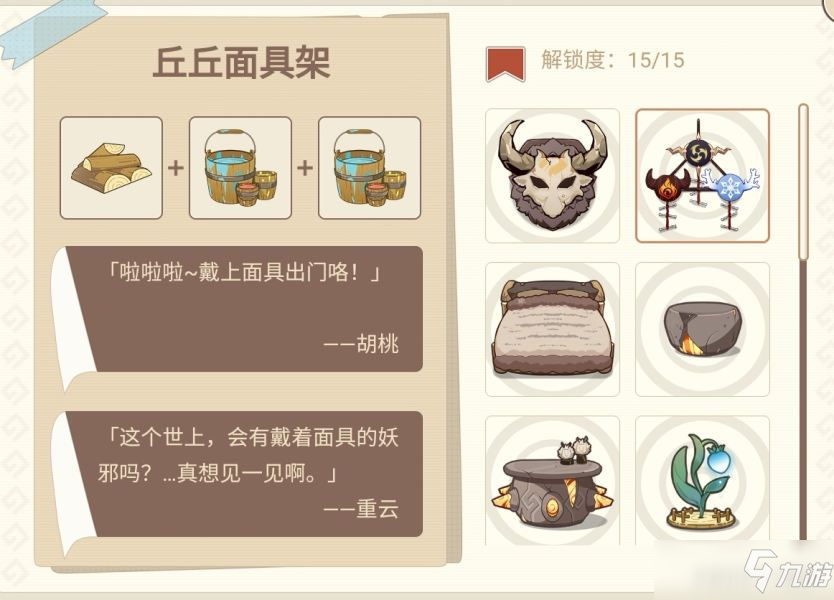Open Chongyun's quote card
Image resolution: width=834 pixels, height=600 pixels.
click(244, 474)
